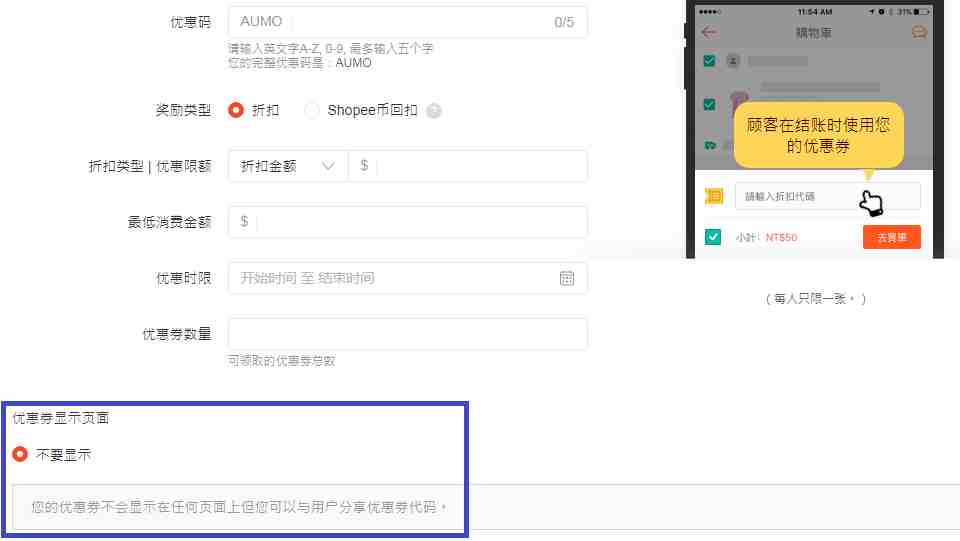960x541 pixels.
Task: Click the calendar icon in the date range field
Action: tap(567, 278)
